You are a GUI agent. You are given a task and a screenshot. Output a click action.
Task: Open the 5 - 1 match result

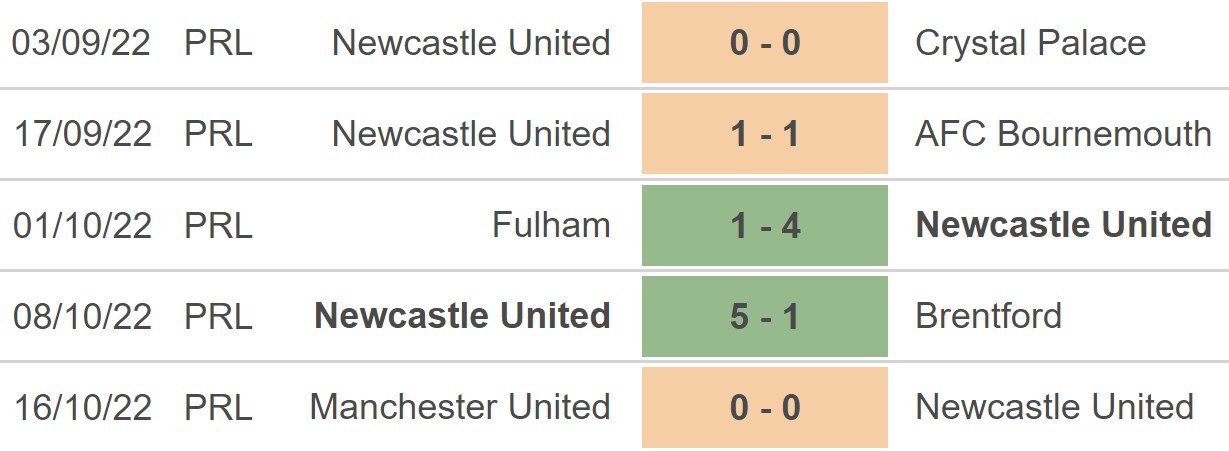click(765, 316)
